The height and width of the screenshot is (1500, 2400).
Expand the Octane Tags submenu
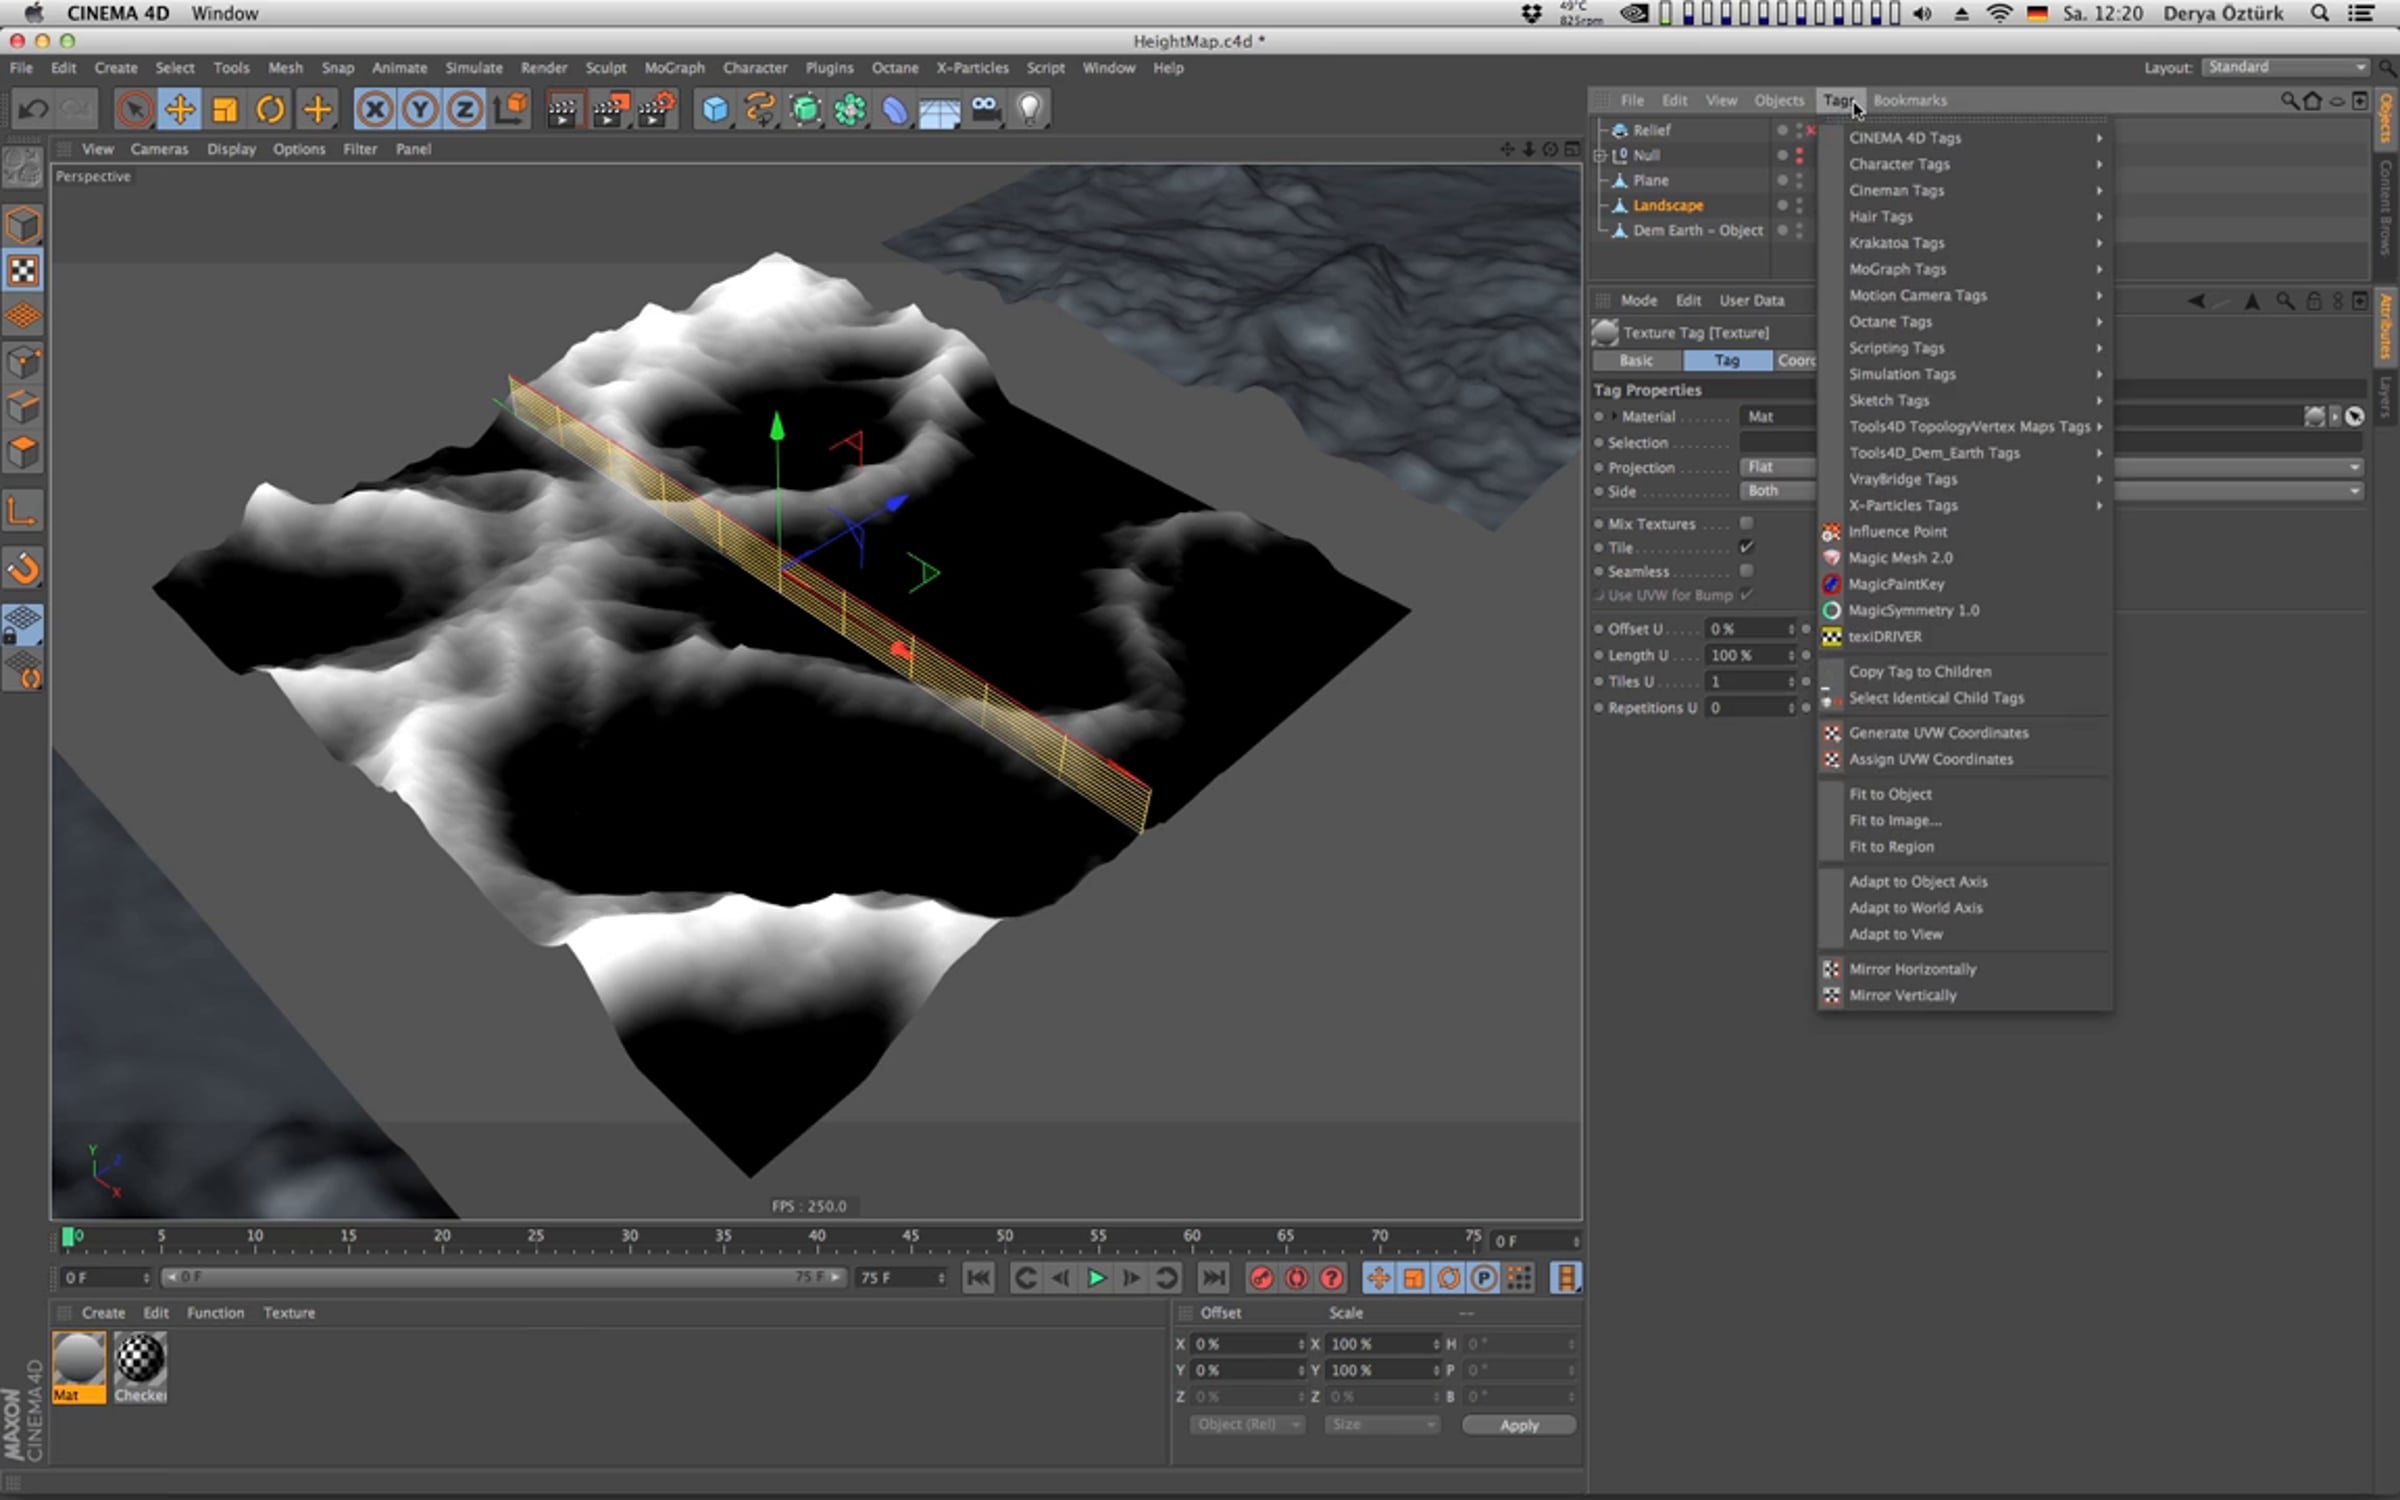pos(1965,322)
